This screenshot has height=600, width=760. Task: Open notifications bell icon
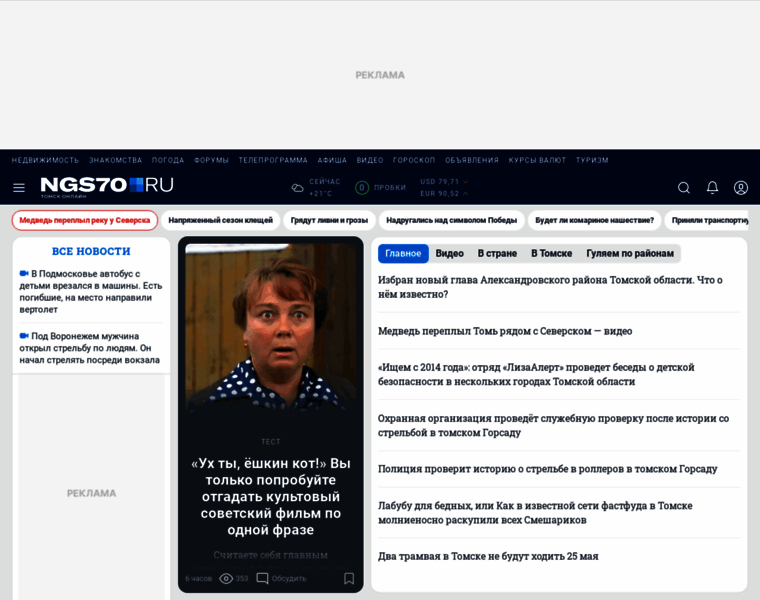[712, 188]
